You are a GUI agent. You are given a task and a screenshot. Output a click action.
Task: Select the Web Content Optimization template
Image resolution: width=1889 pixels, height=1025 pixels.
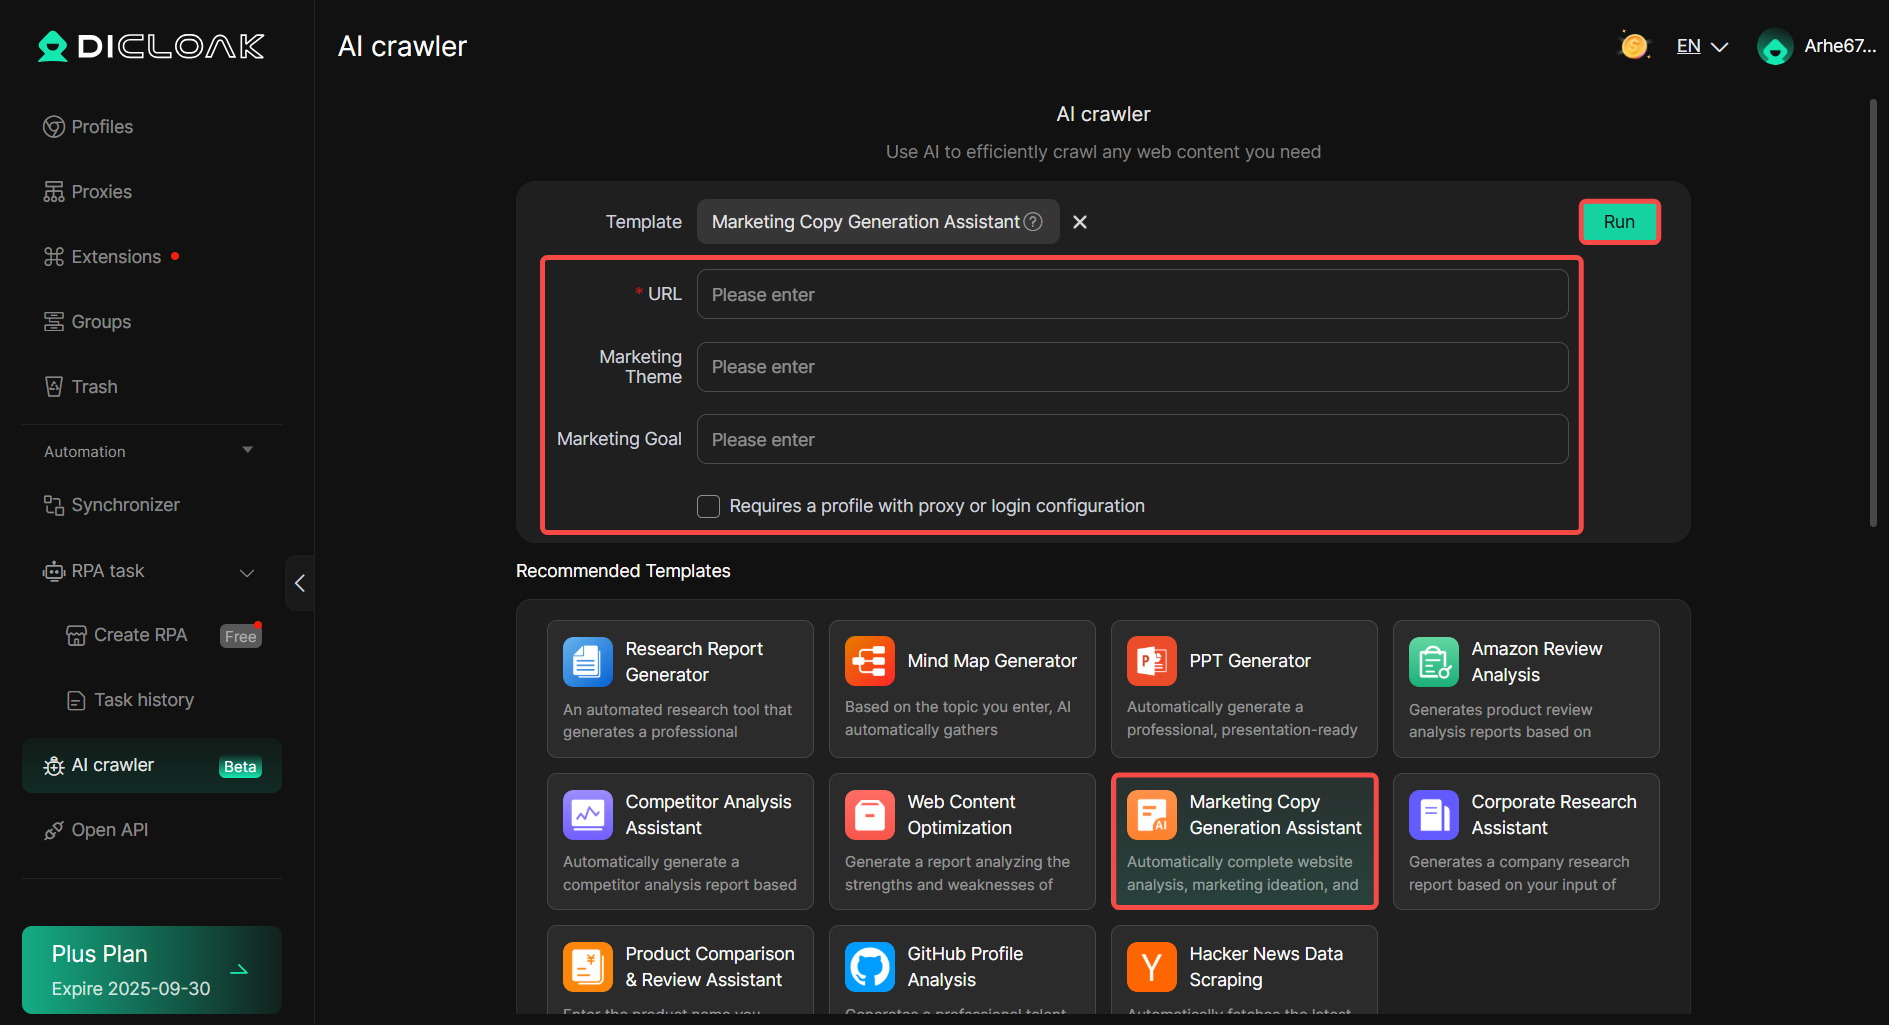pyautogui.click(x=962, y=841)
